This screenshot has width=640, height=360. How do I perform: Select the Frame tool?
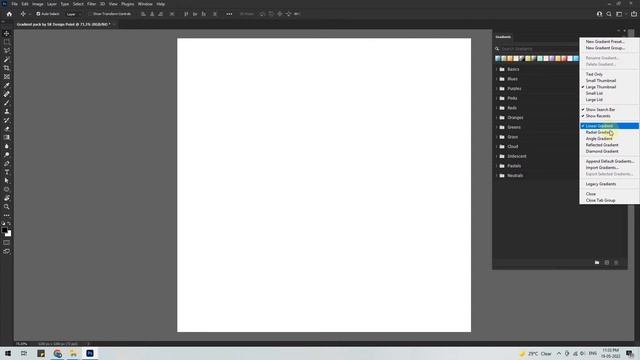(x=7, y=77)
